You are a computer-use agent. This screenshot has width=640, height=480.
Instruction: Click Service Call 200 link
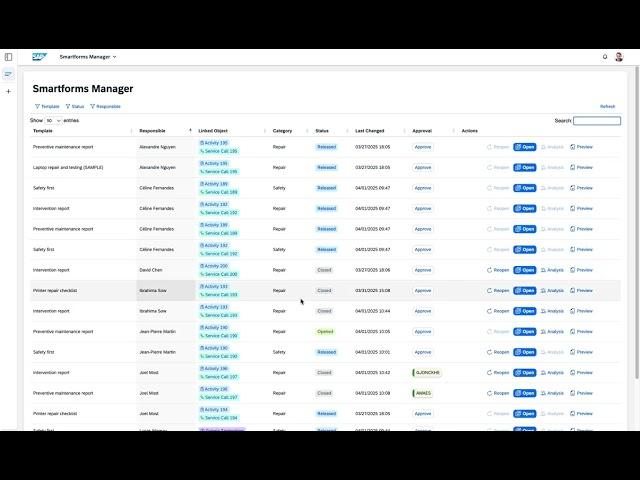click(x=219, y=274)
